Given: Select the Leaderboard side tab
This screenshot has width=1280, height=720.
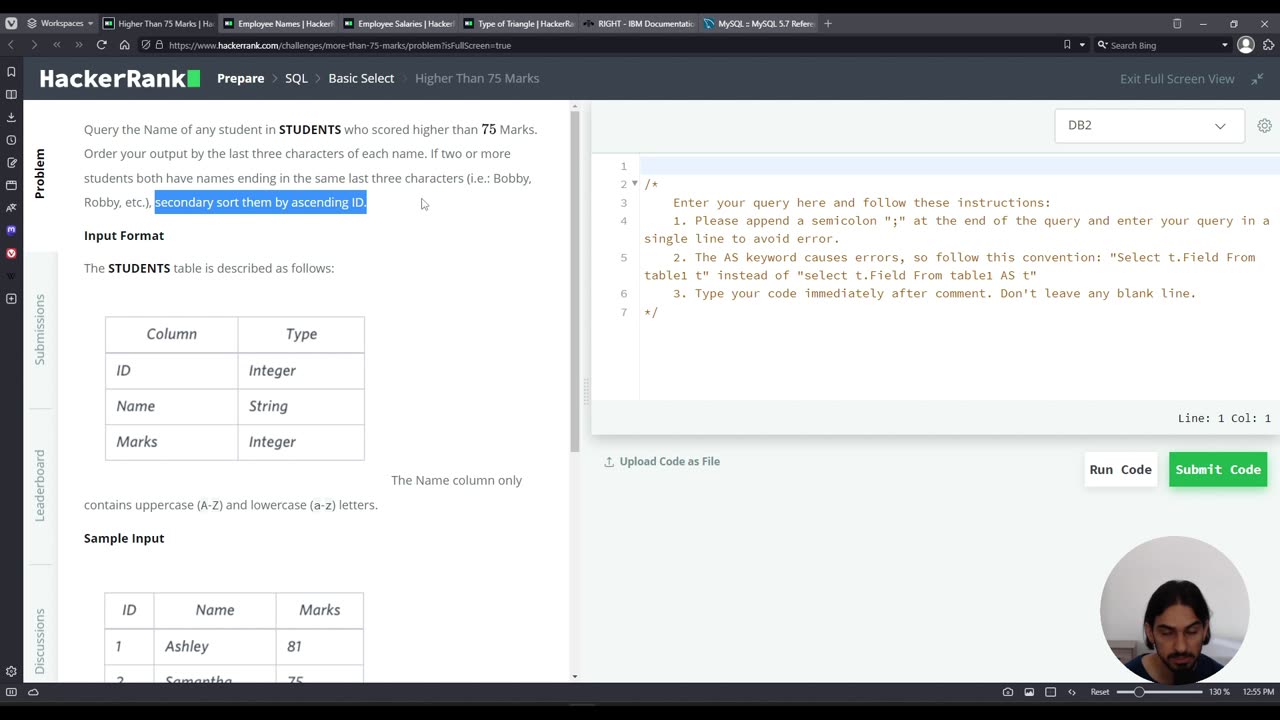Looking at the screenshot, I should (40, 485).
